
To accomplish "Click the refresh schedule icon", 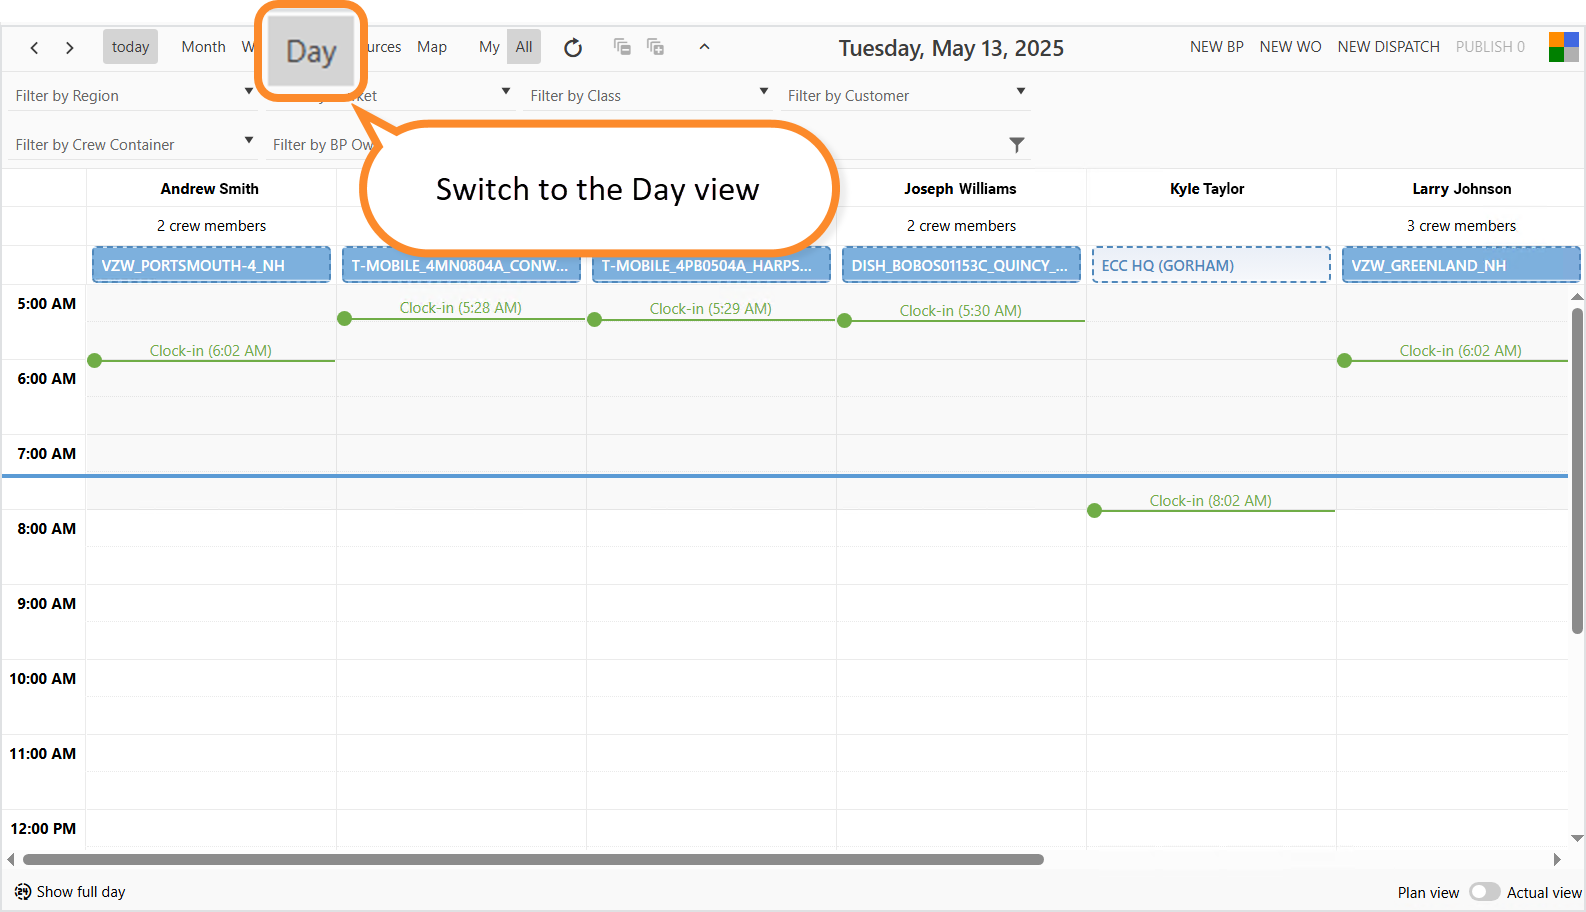I will click(573, 47).
